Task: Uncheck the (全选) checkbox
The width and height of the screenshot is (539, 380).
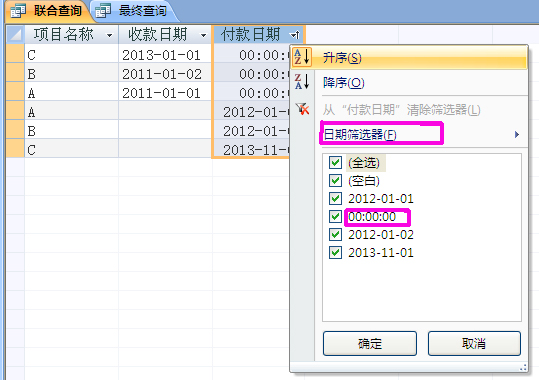Action: coord(335,162)
